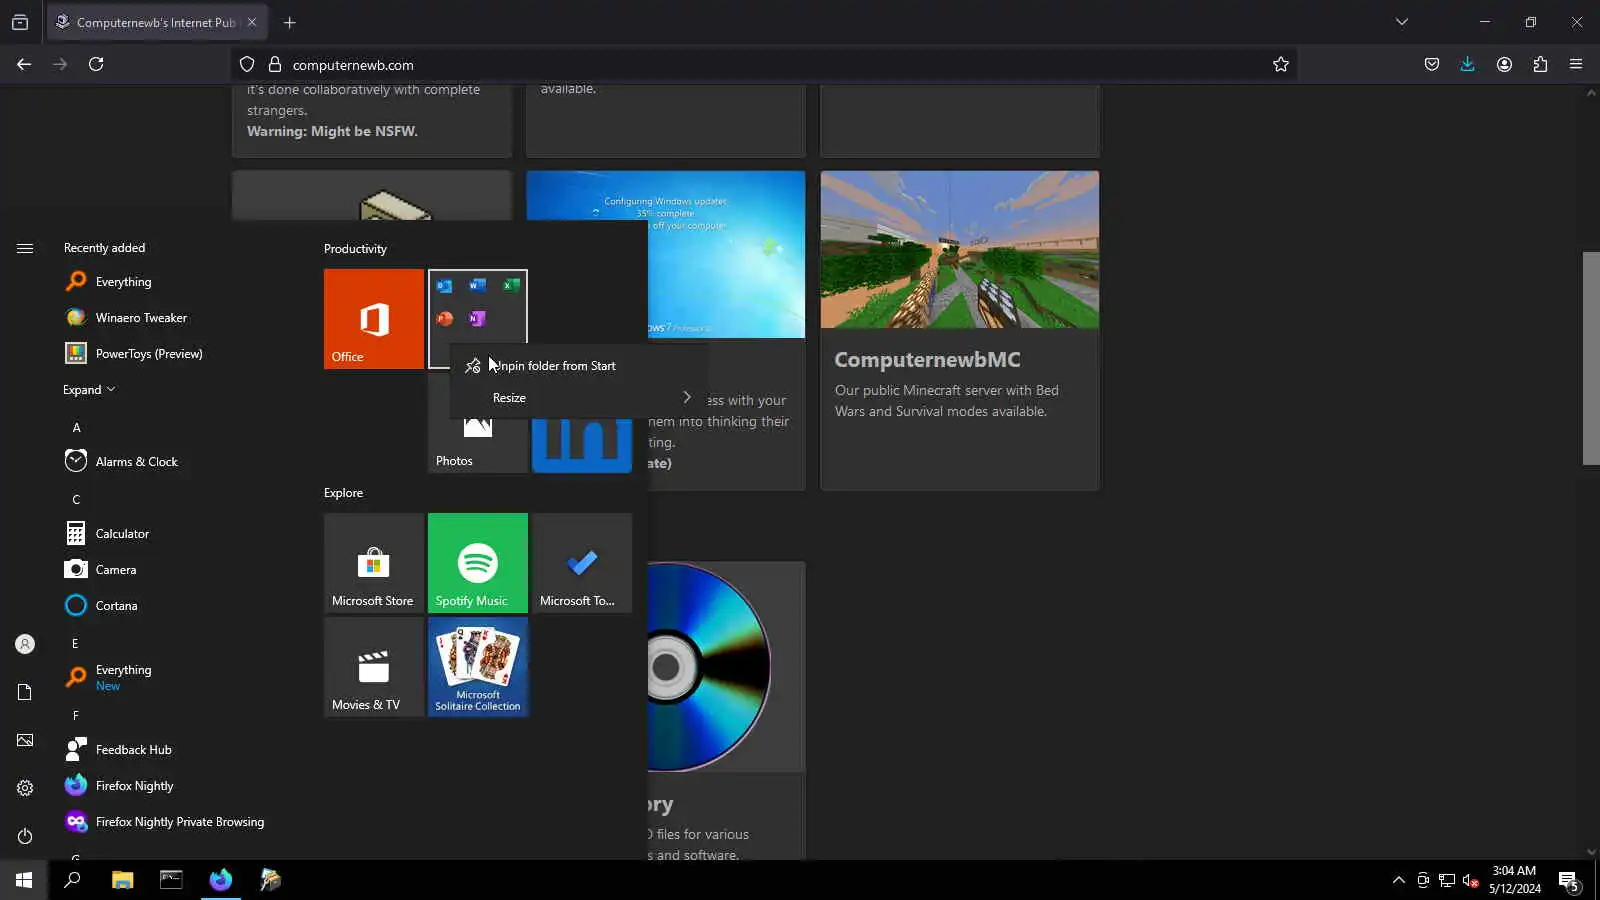
Task: Open user account icon in Start sidebar
Action: pyautogui.click(x=25, y=644)
